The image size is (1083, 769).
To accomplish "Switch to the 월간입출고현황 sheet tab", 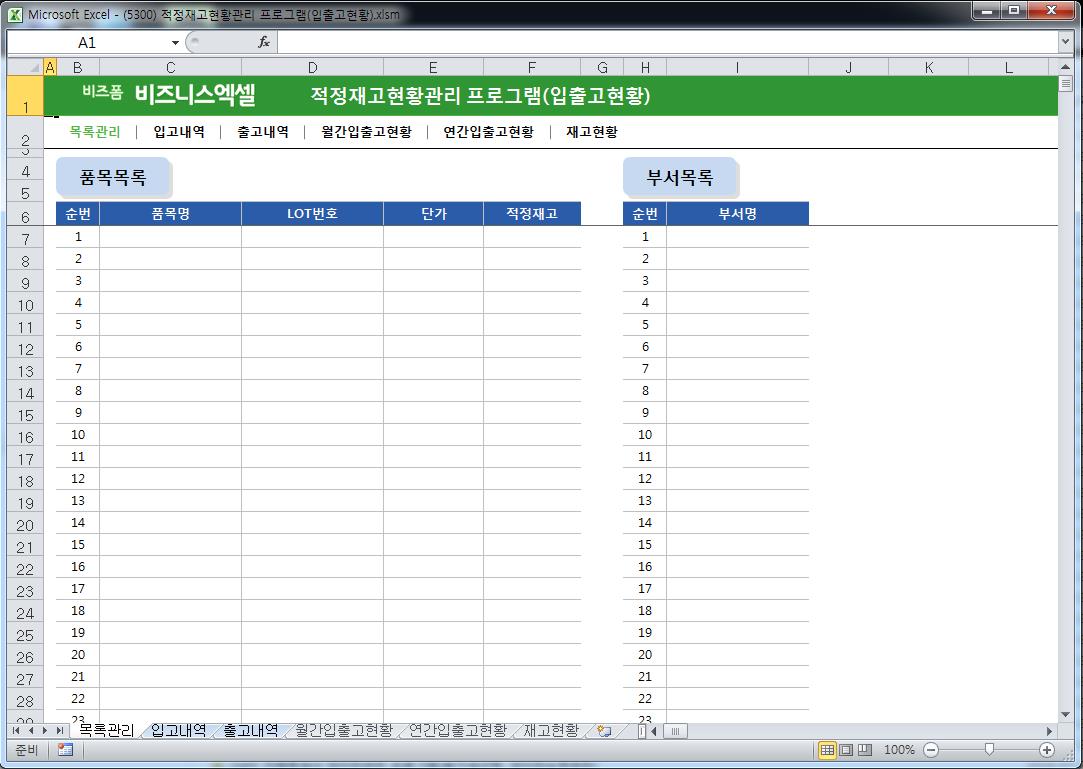I will (x=343, y=730).
